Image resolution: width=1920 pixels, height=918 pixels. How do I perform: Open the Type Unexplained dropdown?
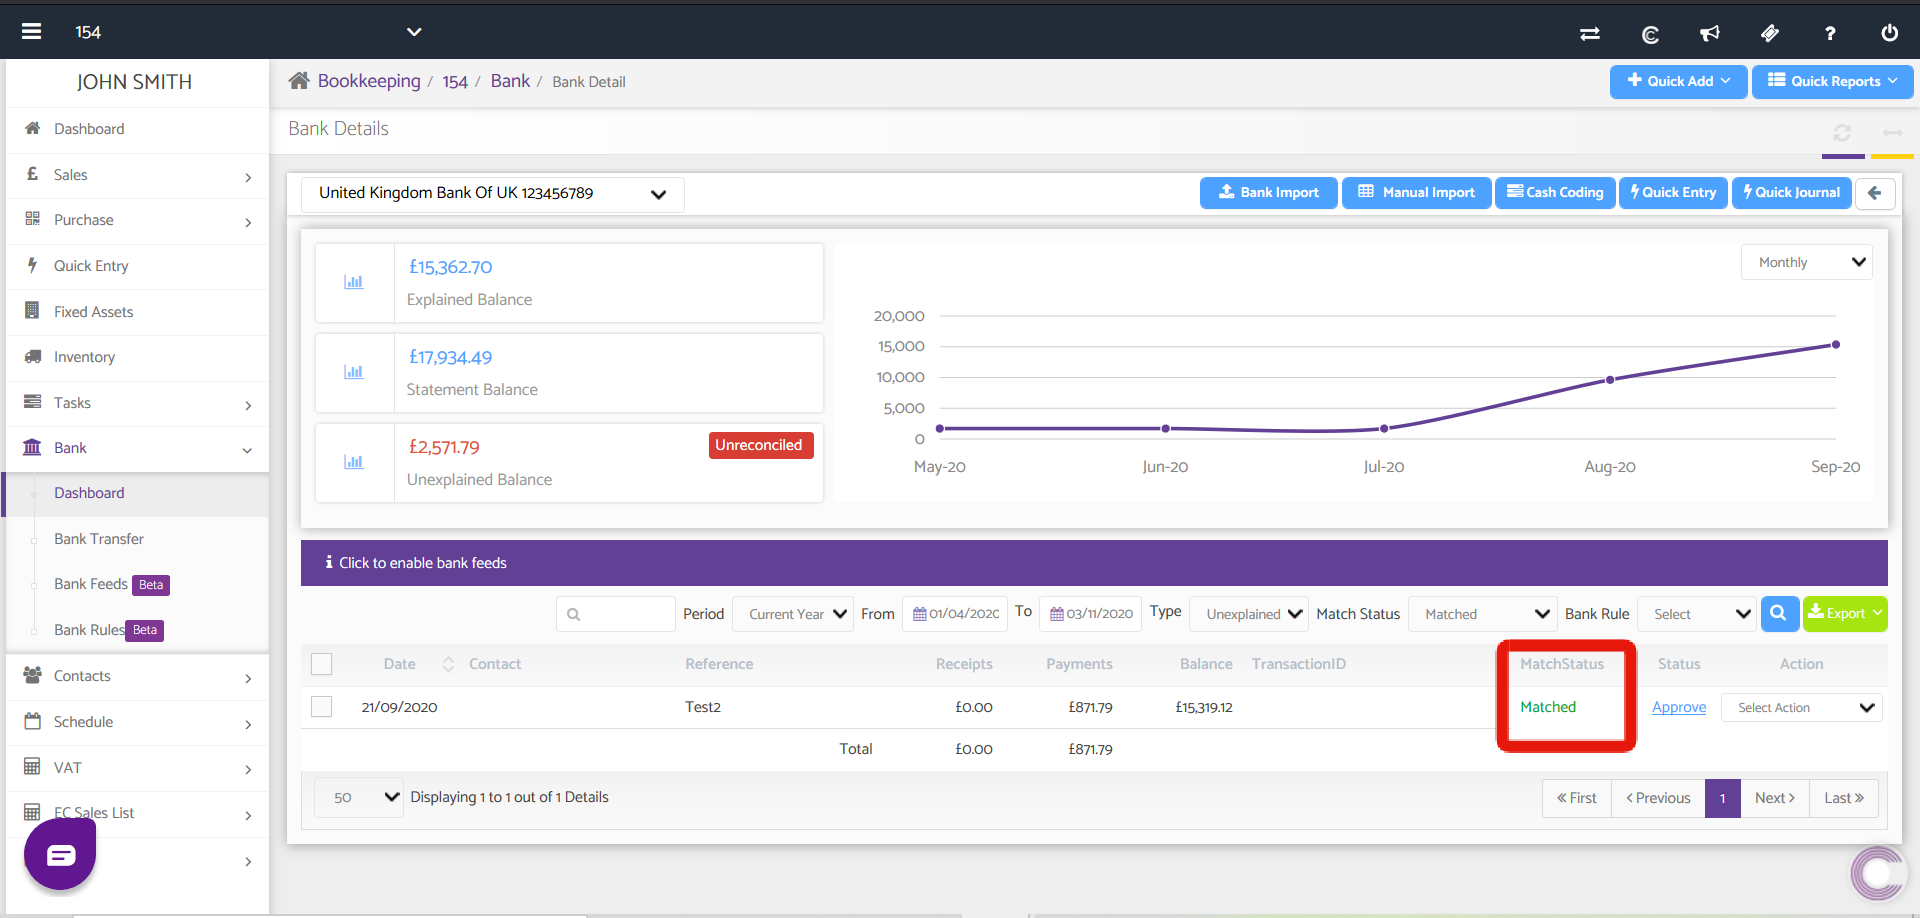point(1248,614)
